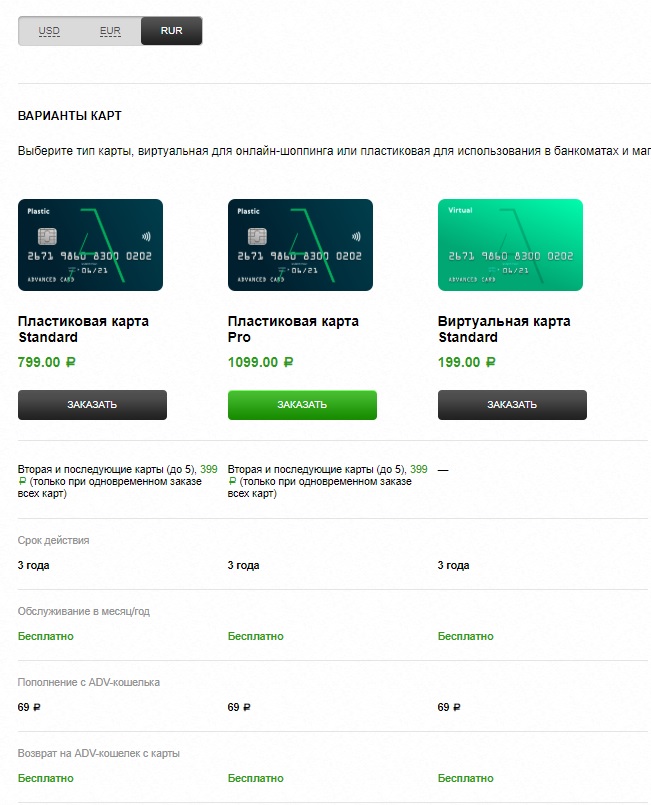
Task: Click the 'Пластиковая карта Standard' title
Action: coord(83,329)
